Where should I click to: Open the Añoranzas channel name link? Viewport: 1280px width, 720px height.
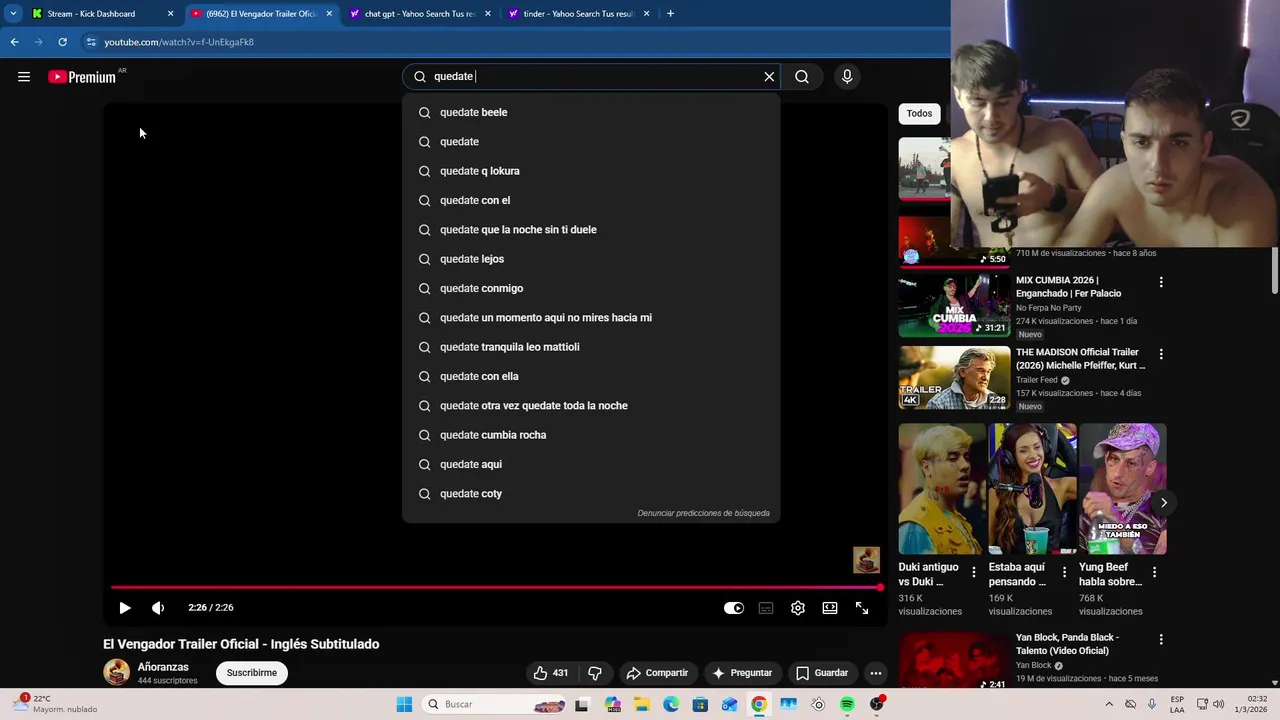coord(163,667)
